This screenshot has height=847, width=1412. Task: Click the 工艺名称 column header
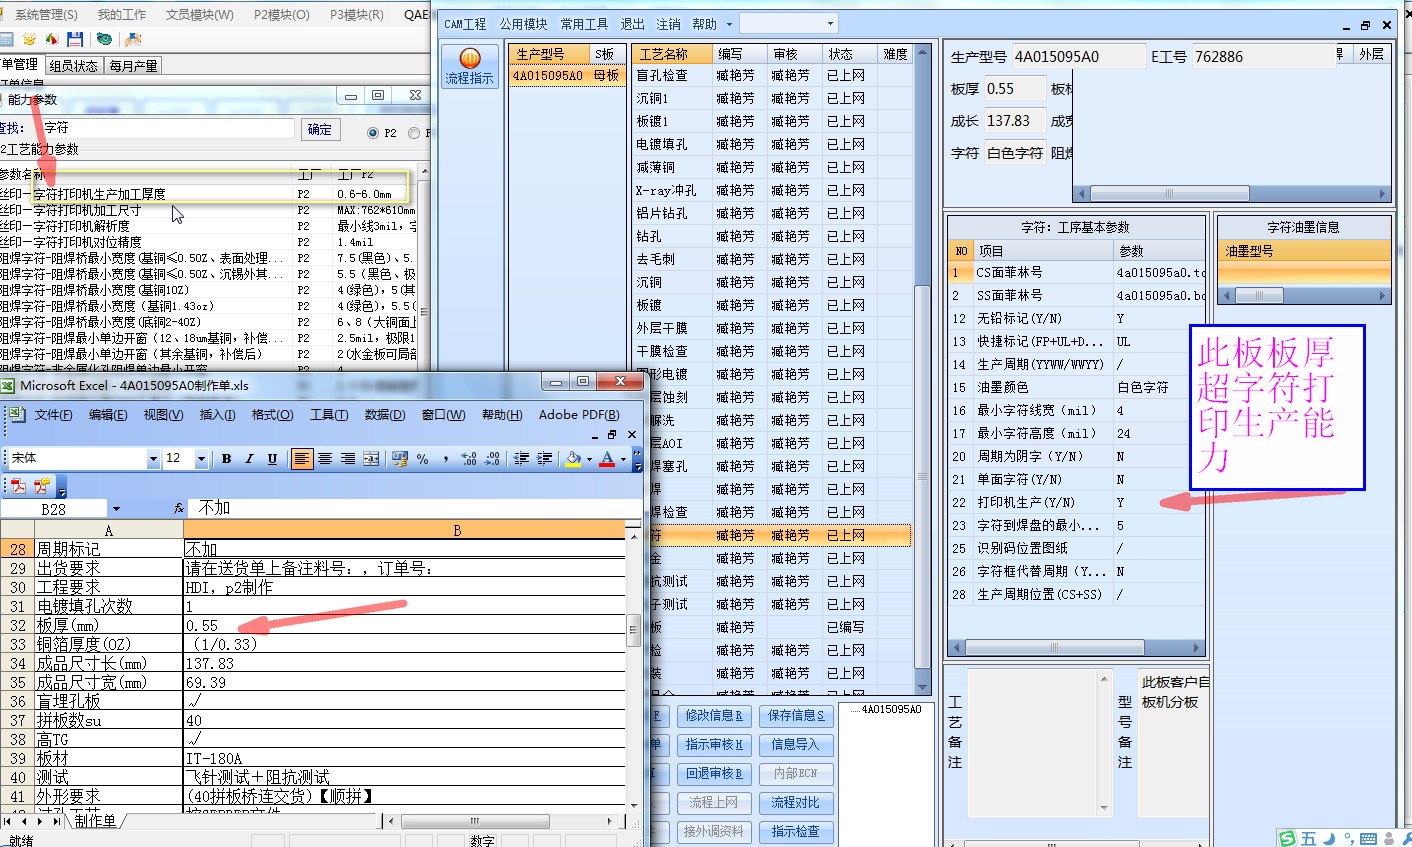tap(672, 54)
